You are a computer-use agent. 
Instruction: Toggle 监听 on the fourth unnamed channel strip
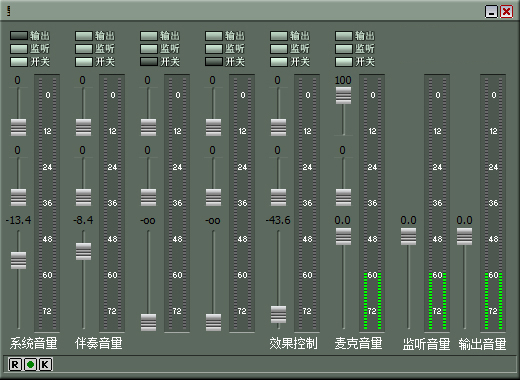(214, 49)
